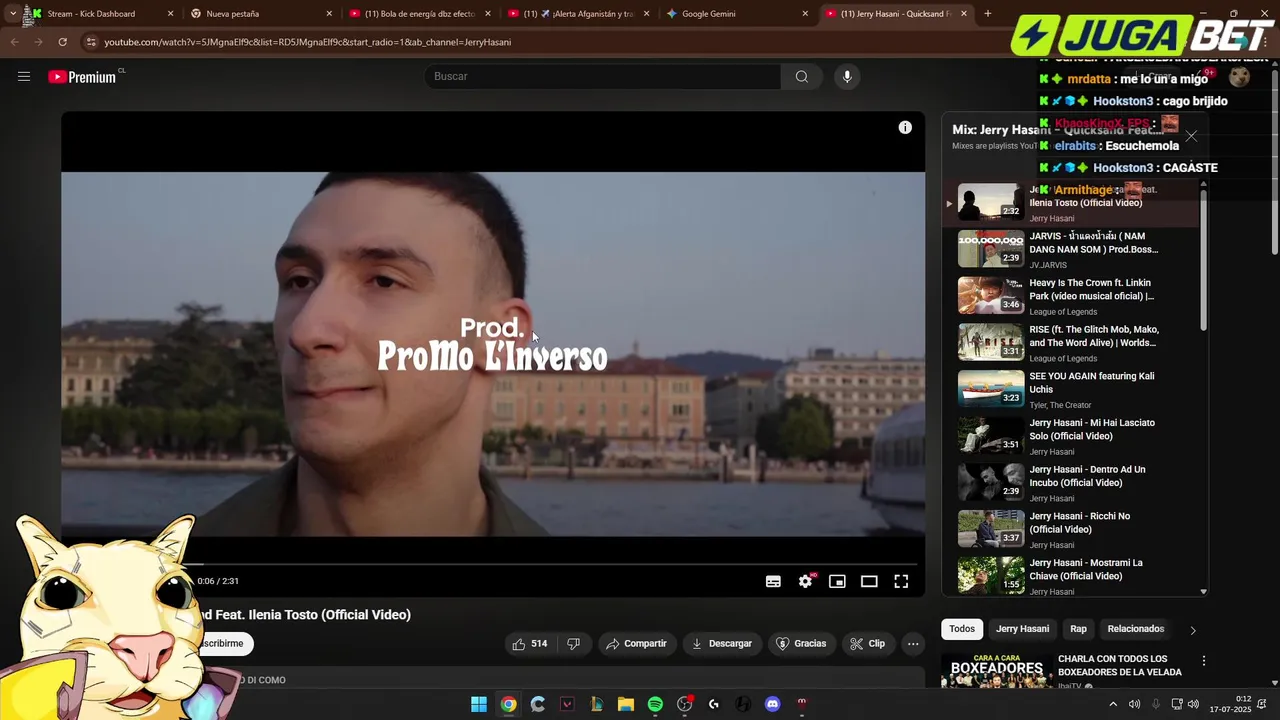This screenshot has width=1280, height=720.
Task: Open the RISE Worlds video thumbnail
Action: point(991,342)
